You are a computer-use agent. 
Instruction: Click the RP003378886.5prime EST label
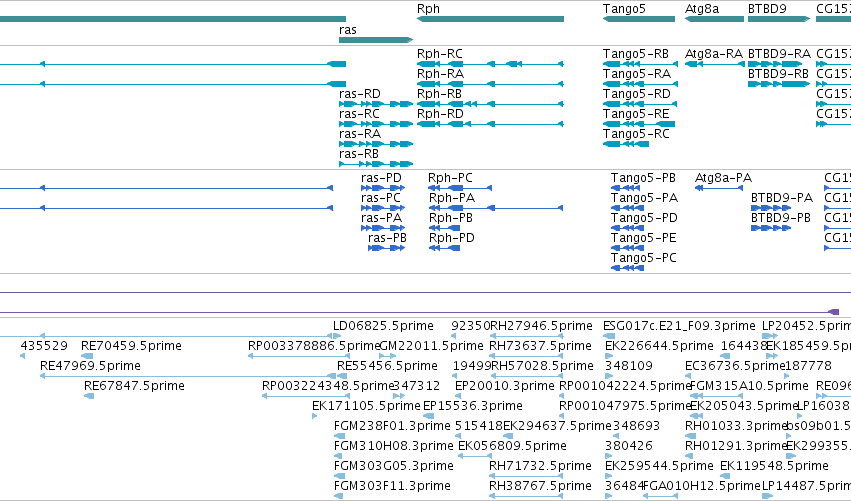pyautogui.click(x=314, y=346)
